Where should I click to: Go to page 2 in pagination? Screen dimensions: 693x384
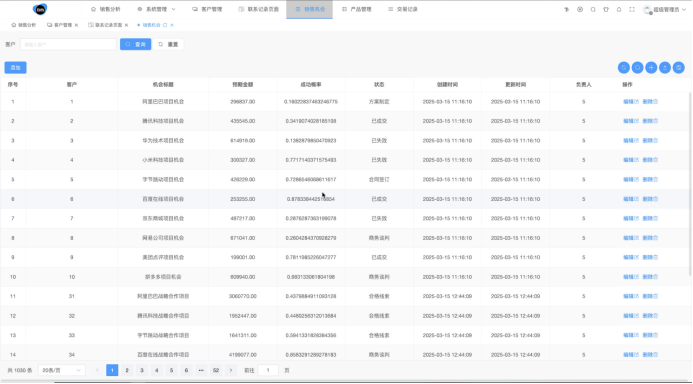coord(127,370)
